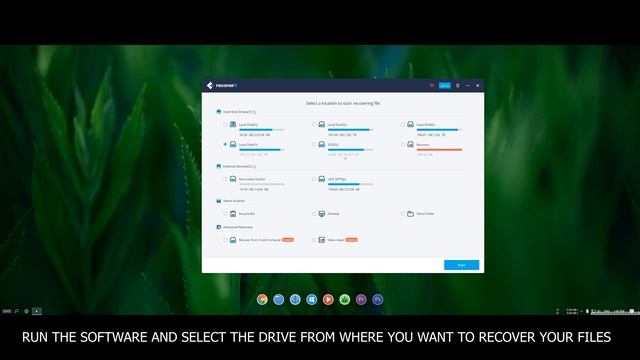640x360 pixels.
Task: Click the Local Disk(C:) usage bar
Action: tap(262, 130)
